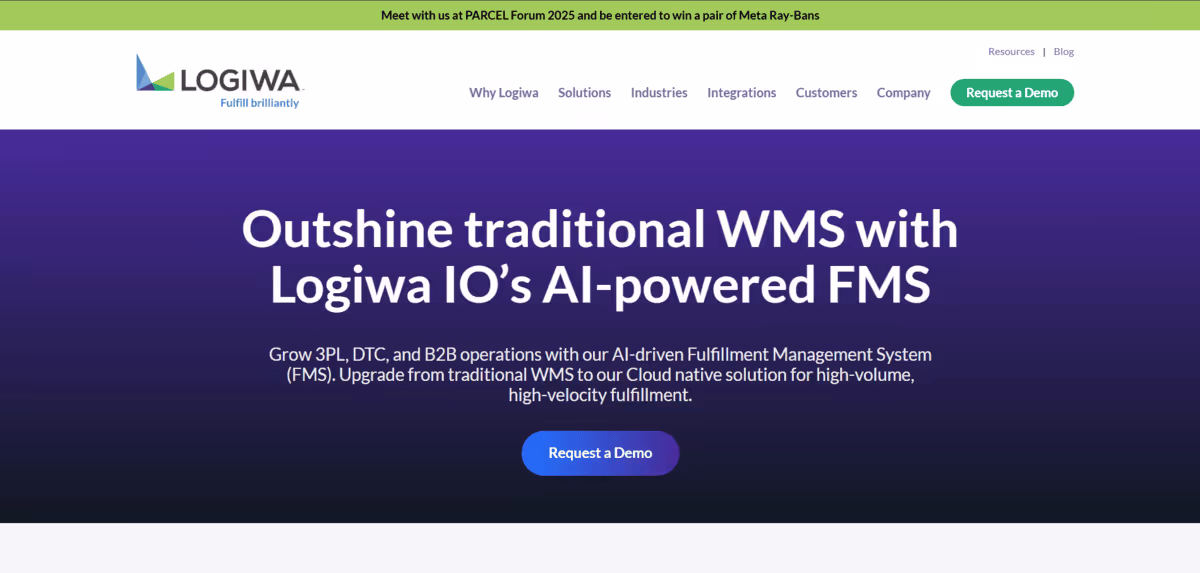Open the Solutions menu
The height and width of the screenshot is (573, 1200).
coord(584,93)
